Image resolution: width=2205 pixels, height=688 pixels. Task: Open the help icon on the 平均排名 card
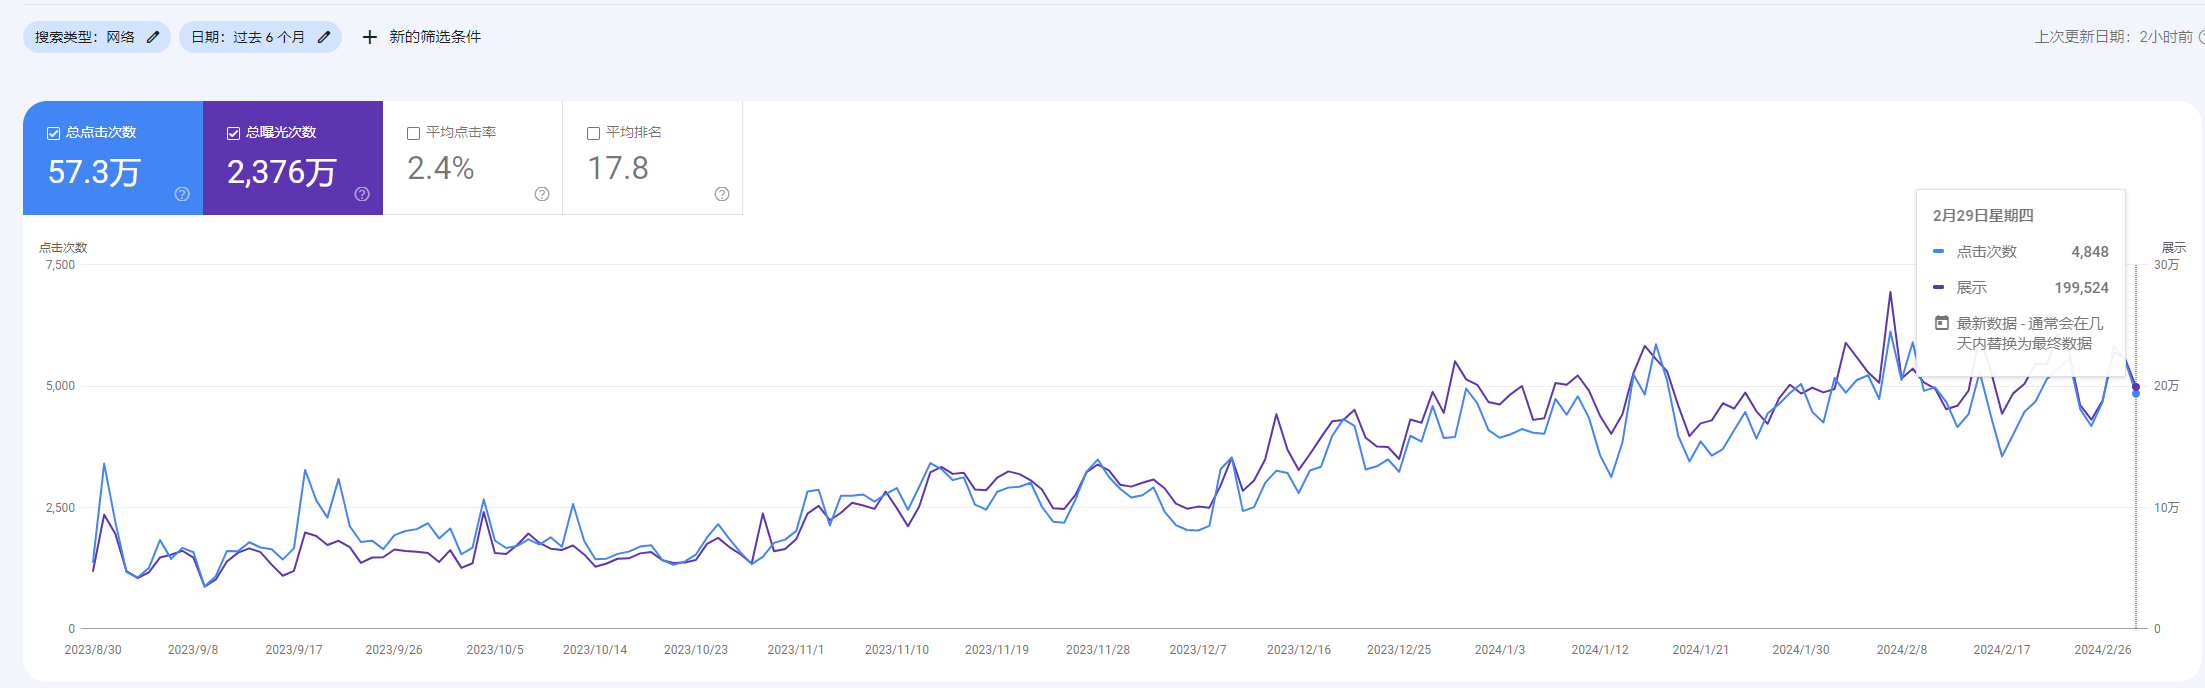coord(722,194)
